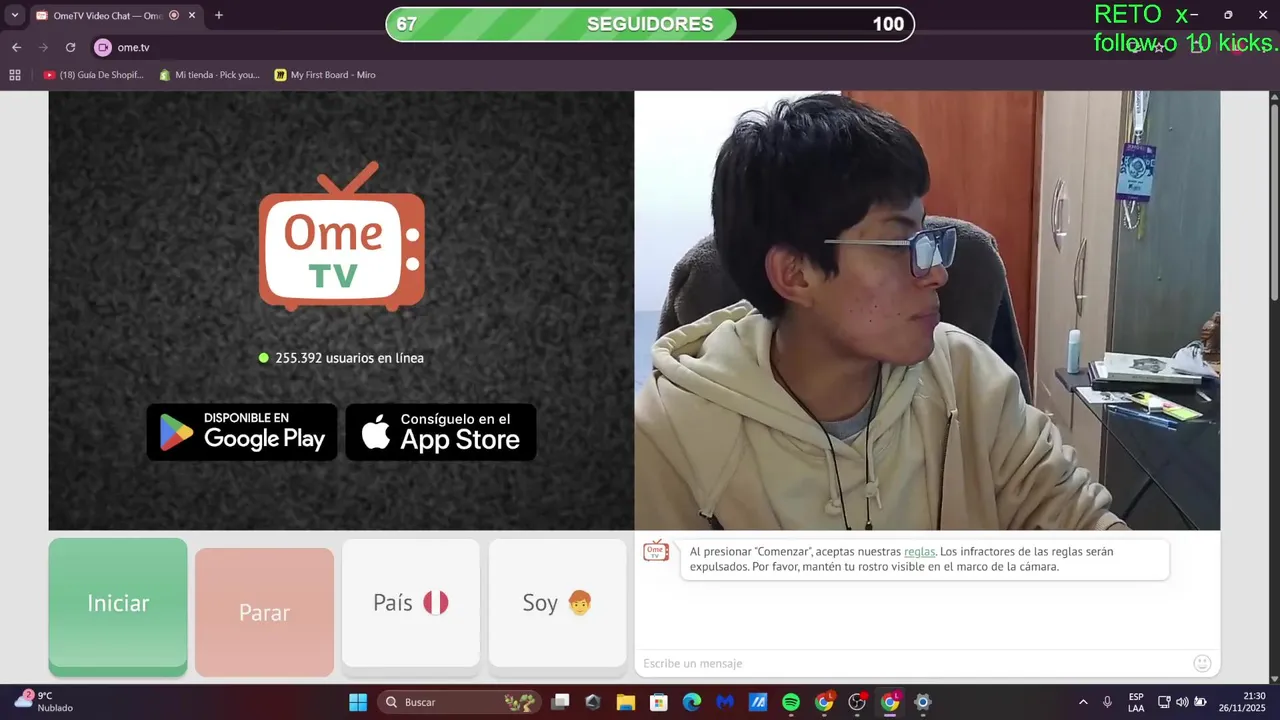Open the emoji picker smiley icon
This screenshot has height=720, width=1280.
[1202, 663]
